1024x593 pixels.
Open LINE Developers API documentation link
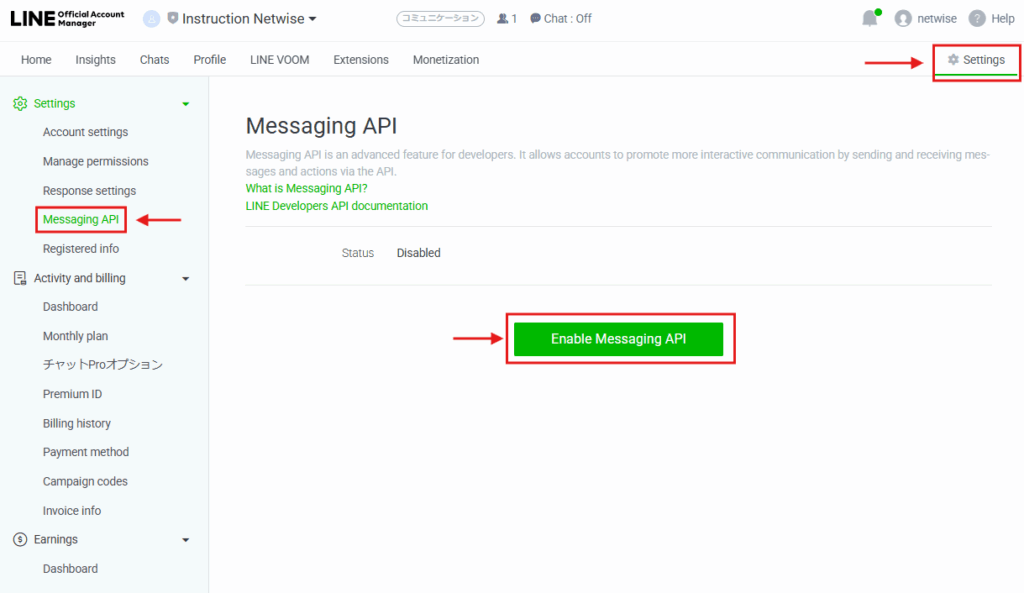tap(336, 206)
